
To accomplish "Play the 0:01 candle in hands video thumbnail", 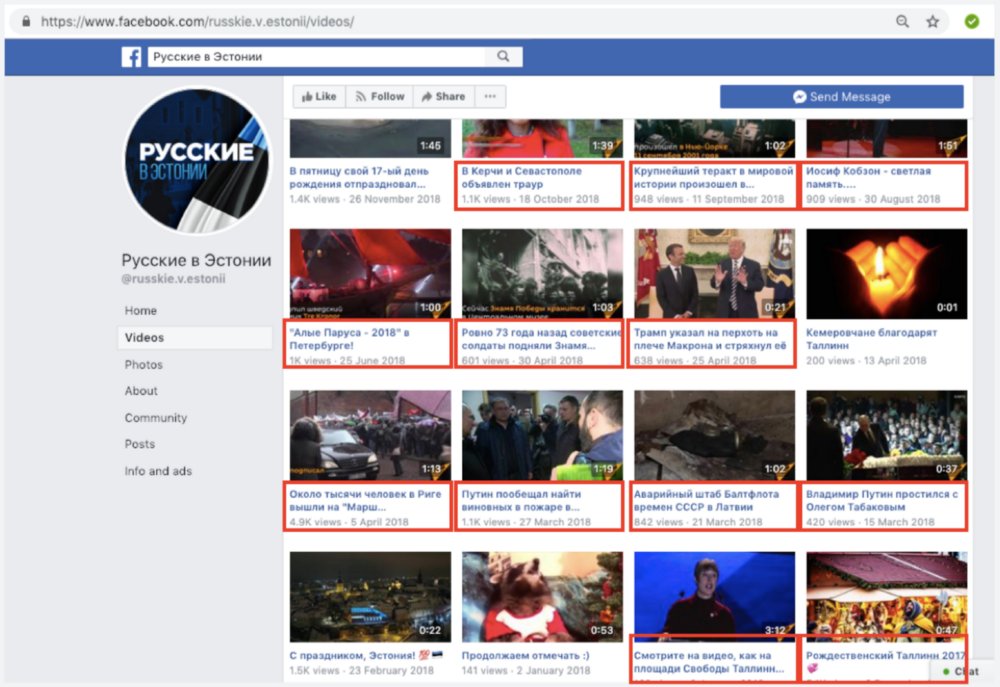I will (886, 274).
